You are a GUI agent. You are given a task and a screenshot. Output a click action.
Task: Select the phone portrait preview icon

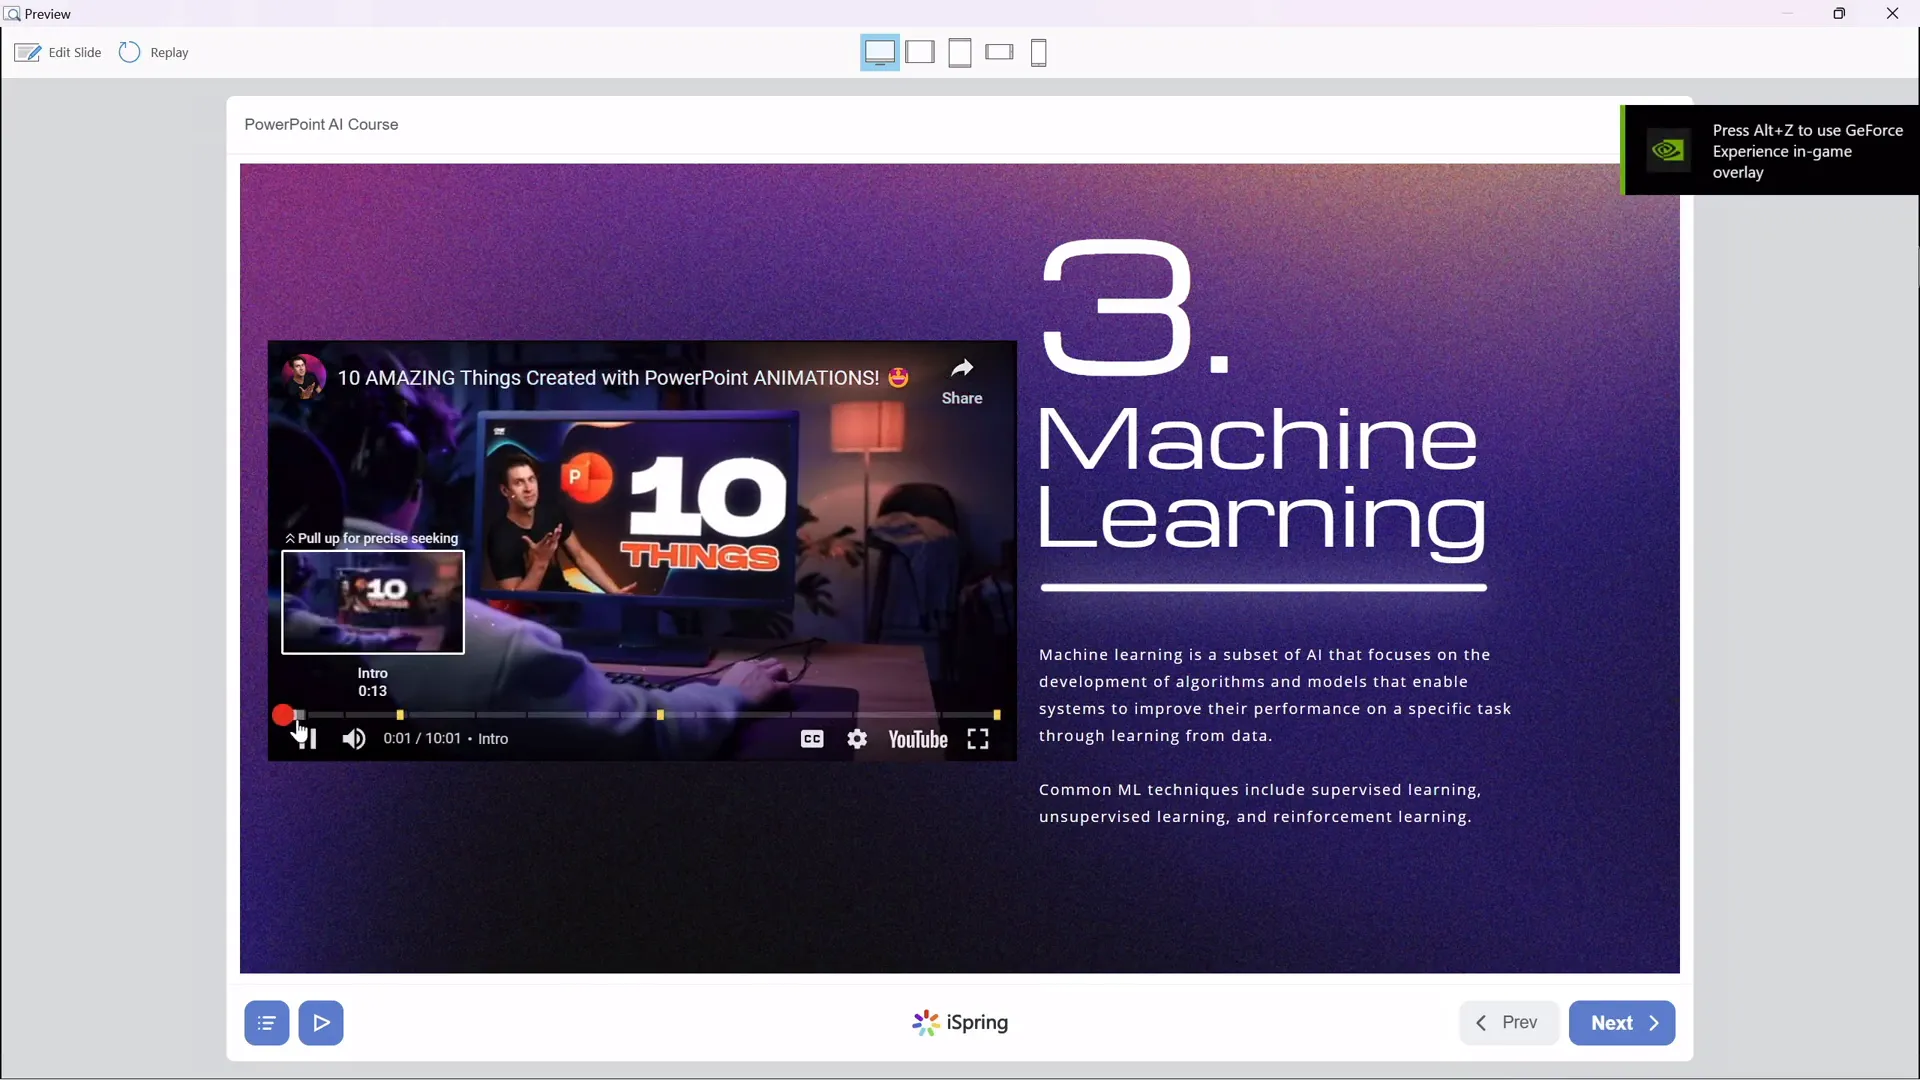coord(1039,52)
